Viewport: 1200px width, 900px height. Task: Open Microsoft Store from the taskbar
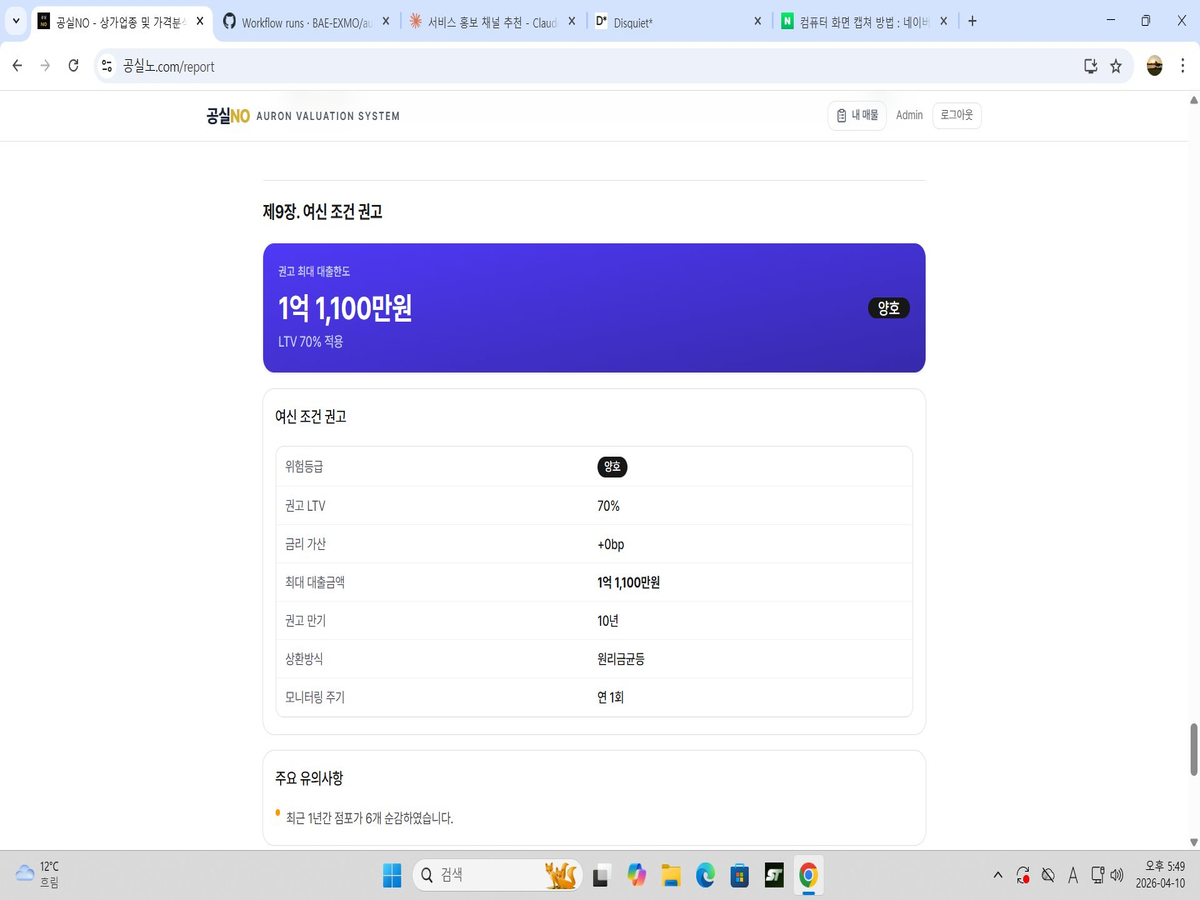coord(739,875)
